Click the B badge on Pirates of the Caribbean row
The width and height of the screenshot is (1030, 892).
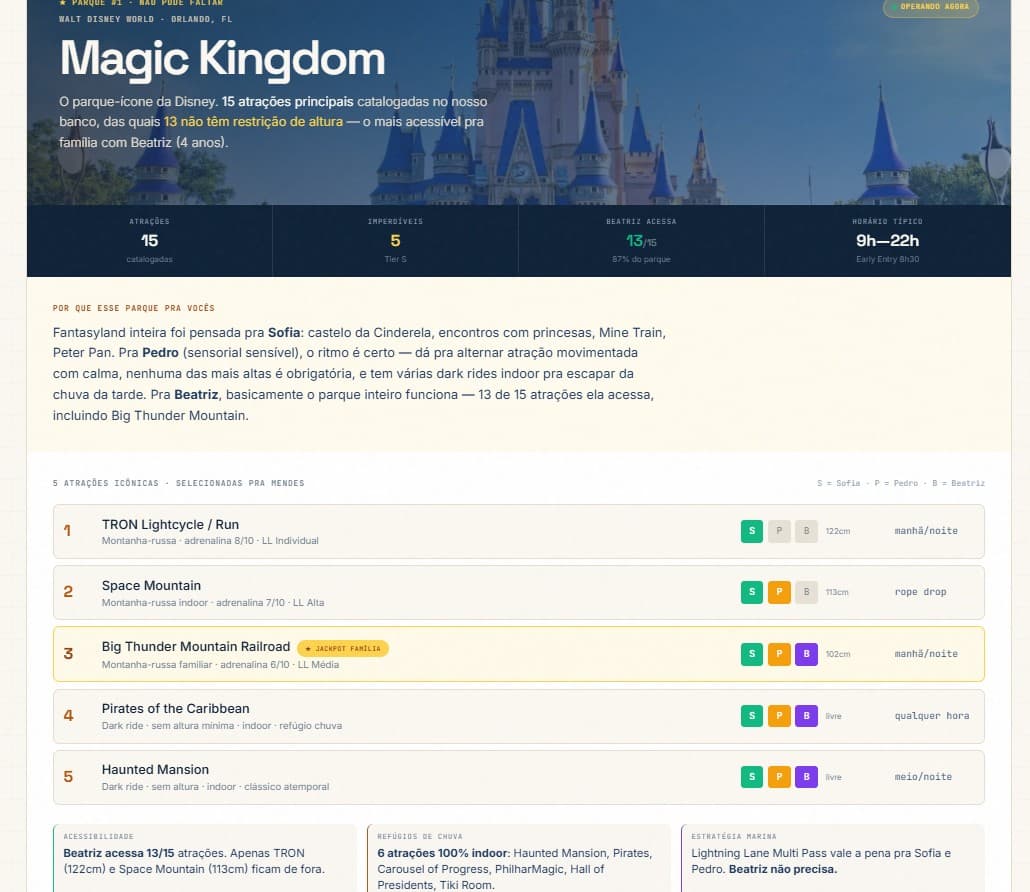[806, 715]
